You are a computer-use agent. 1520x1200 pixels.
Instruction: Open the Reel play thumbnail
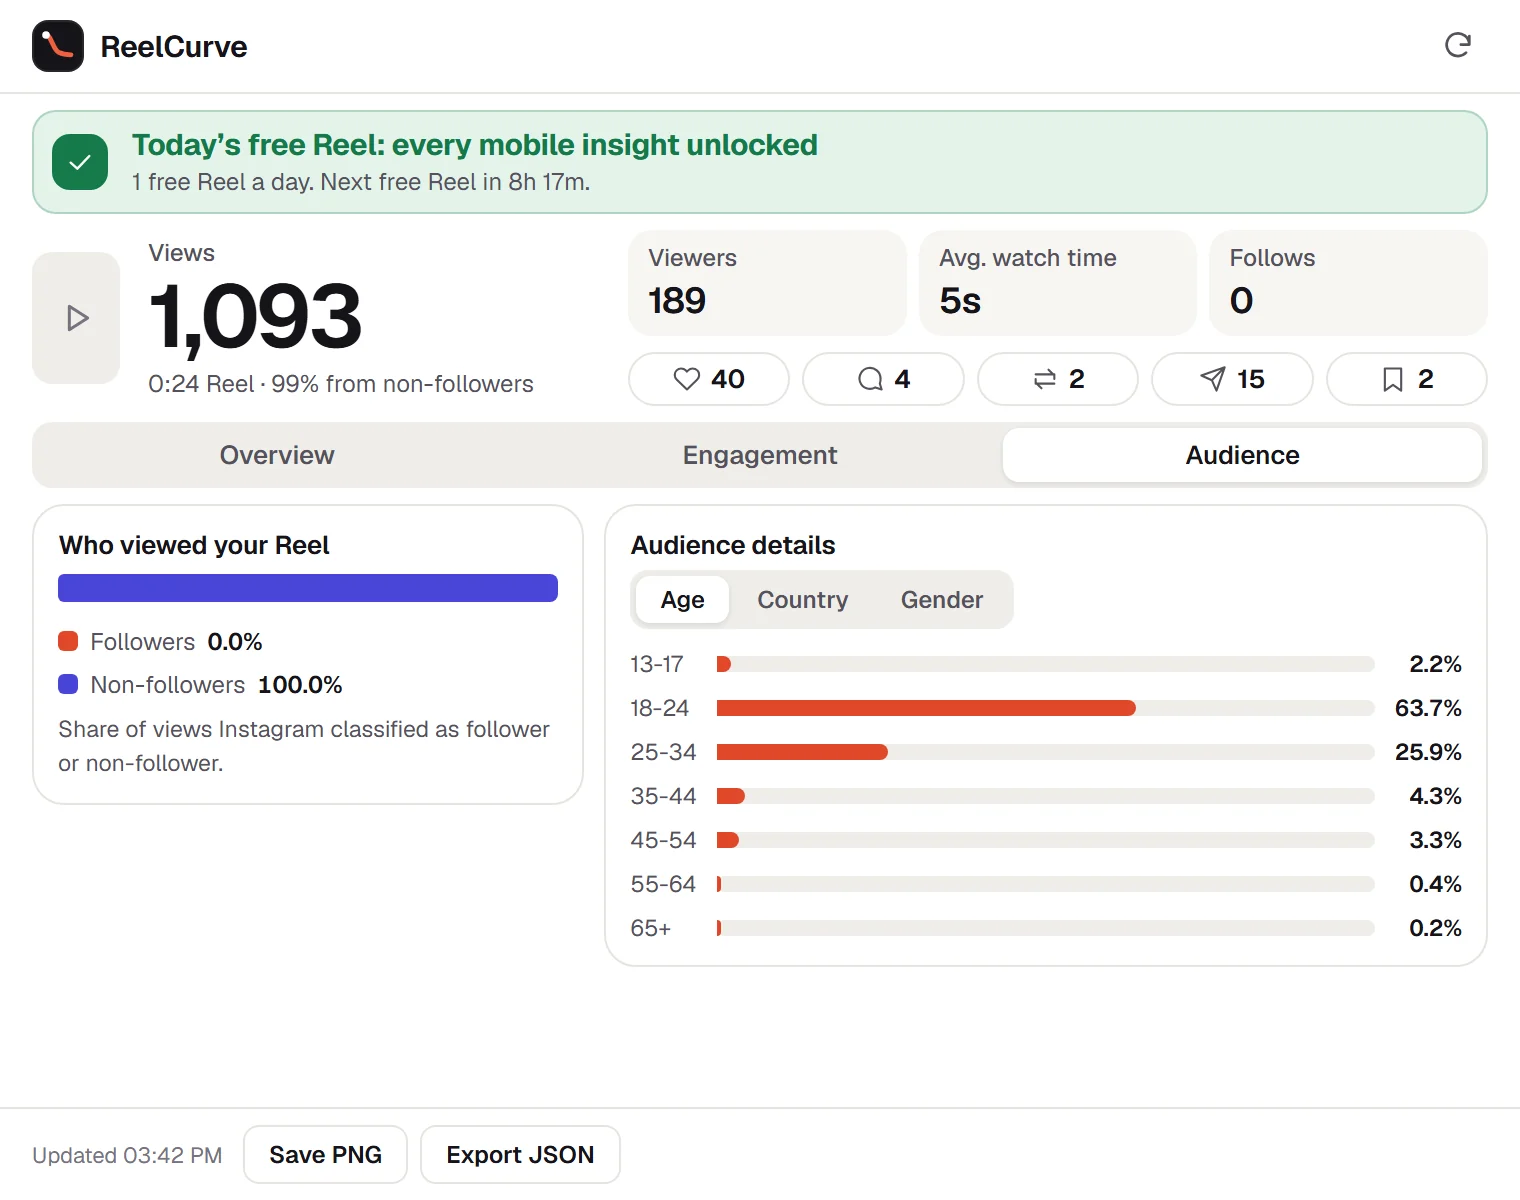coord(76,318)
